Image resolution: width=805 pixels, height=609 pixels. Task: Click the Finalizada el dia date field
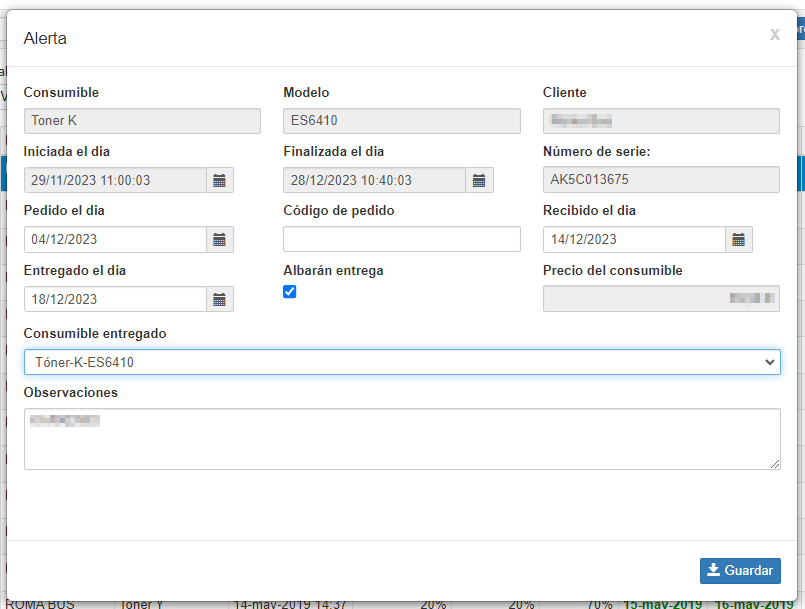pyautogui.click(x=374, y=181)
